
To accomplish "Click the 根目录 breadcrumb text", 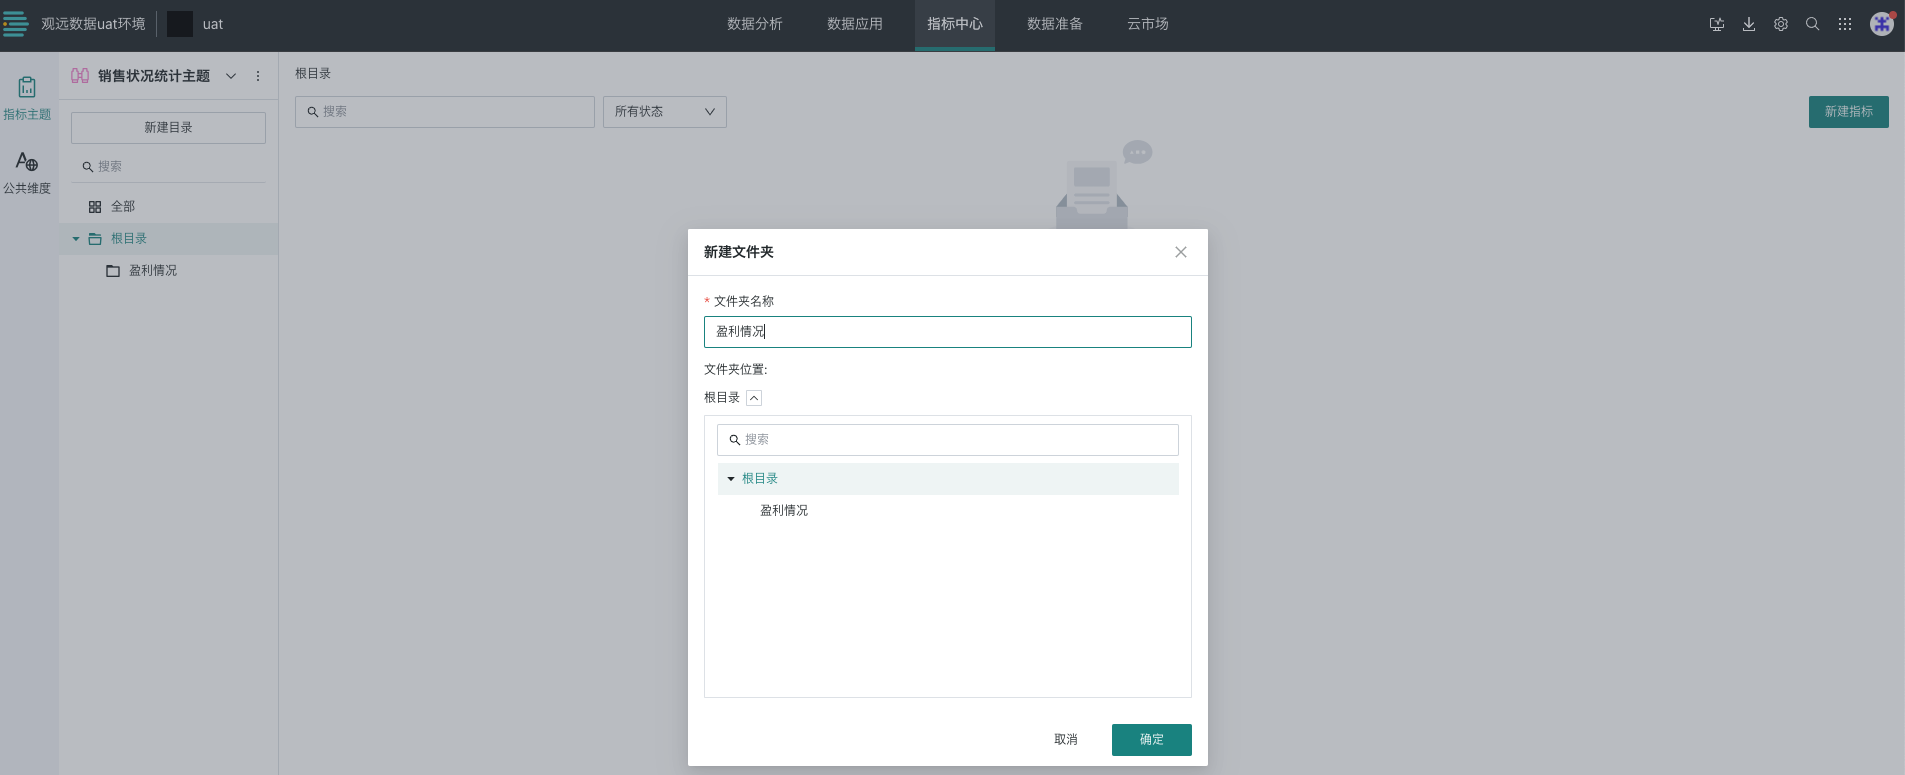I will 313,74.
